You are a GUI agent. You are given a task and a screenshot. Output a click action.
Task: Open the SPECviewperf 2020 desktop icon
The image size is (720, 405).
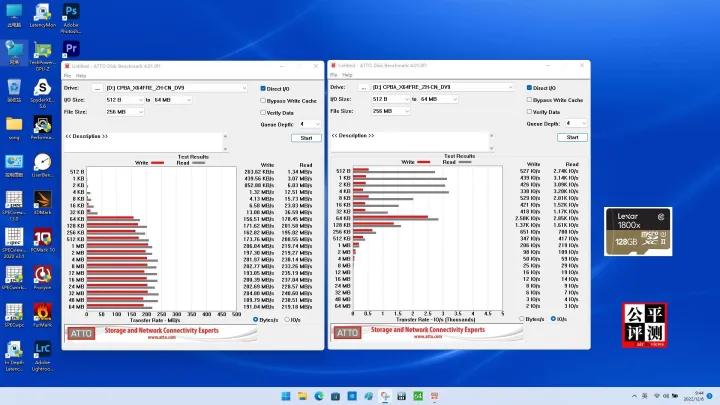coord(14,243)
